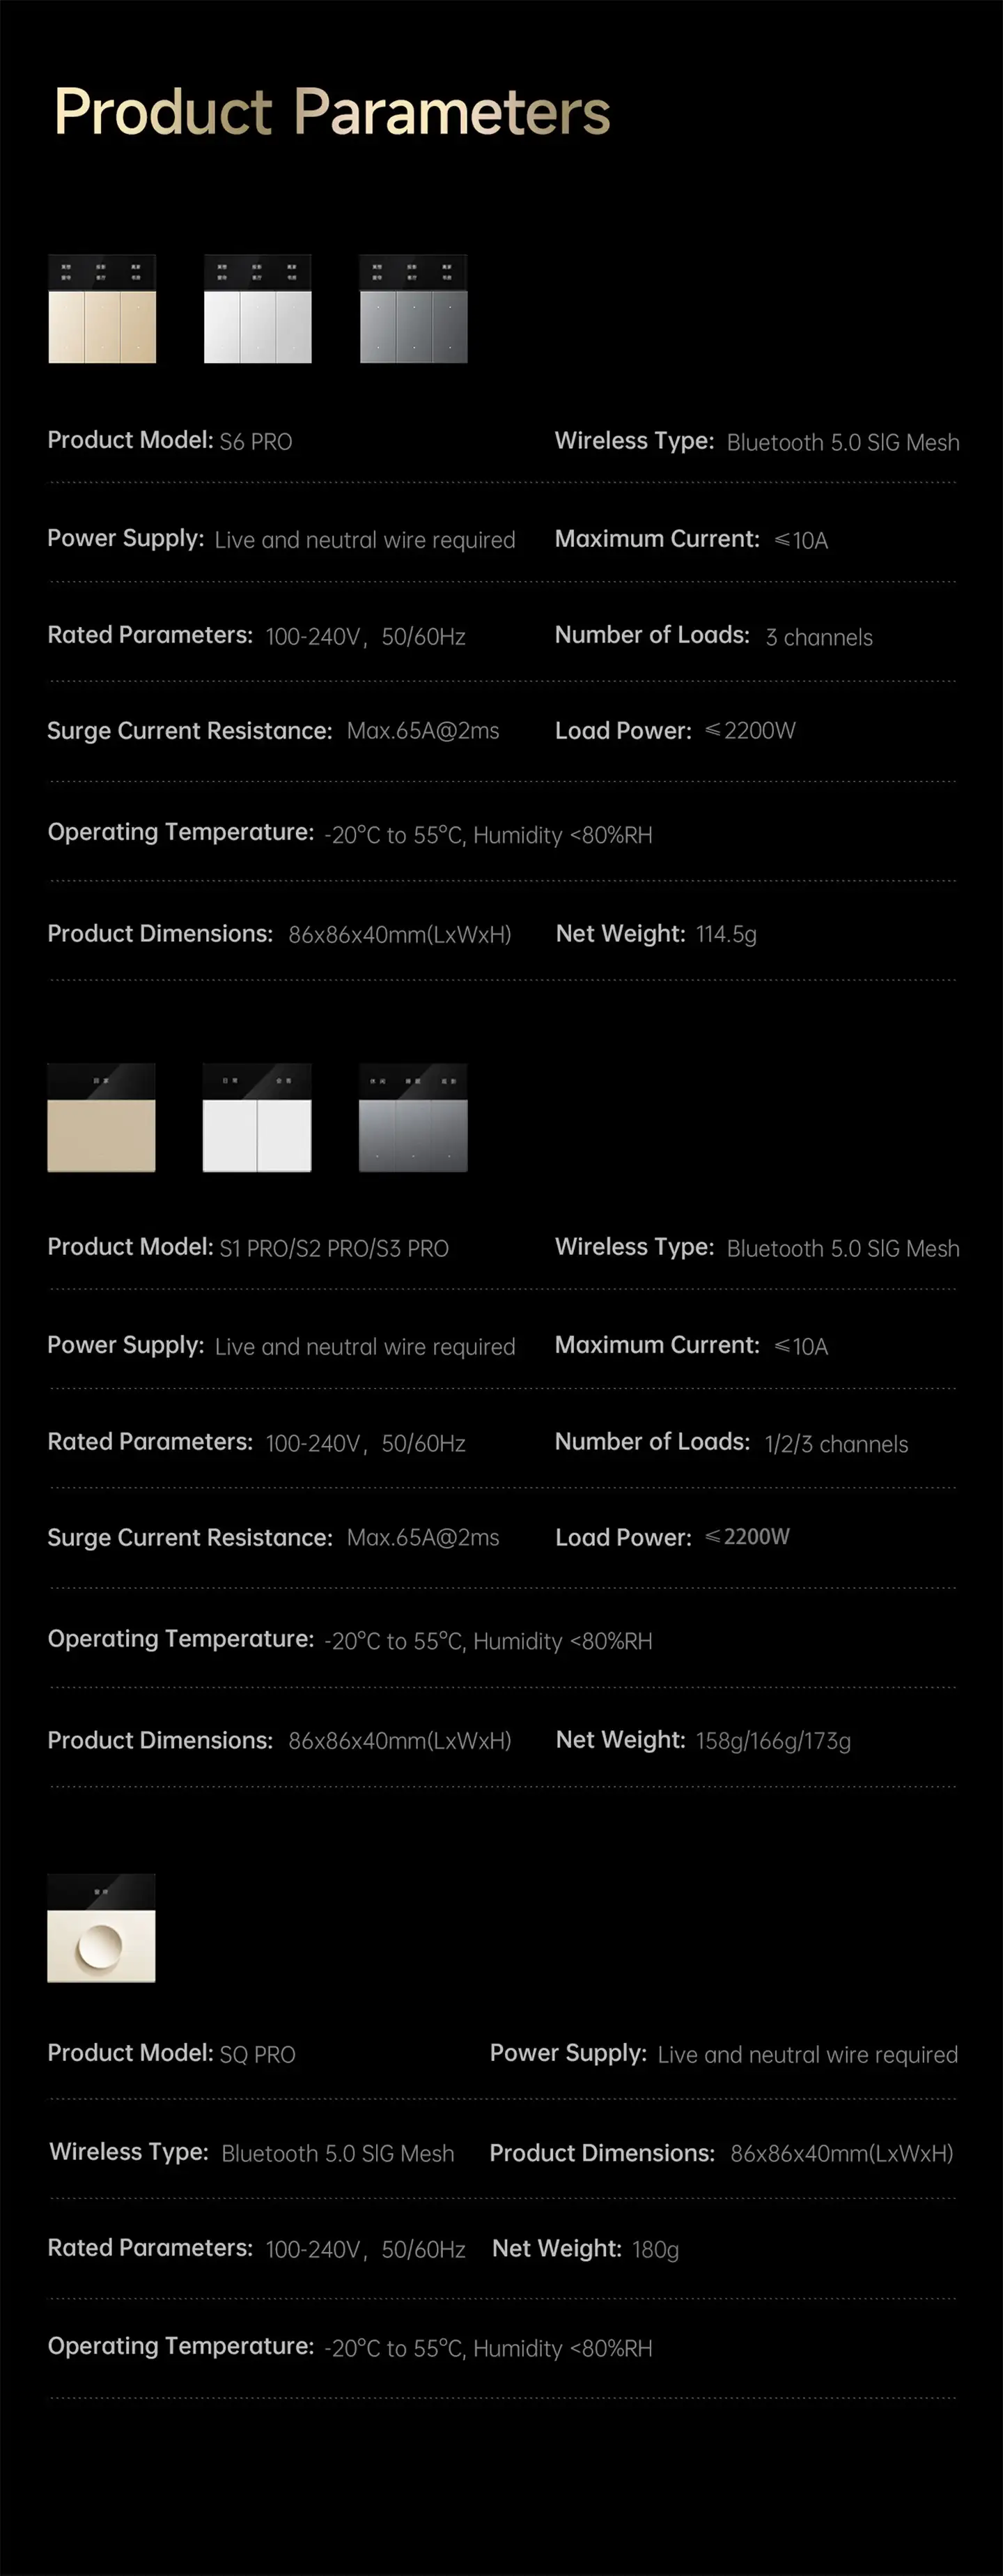Click the SQ PRO Operating Temperature value
The height and width of the screenshot is (2576, 1003).
(x=488, y=2349)
